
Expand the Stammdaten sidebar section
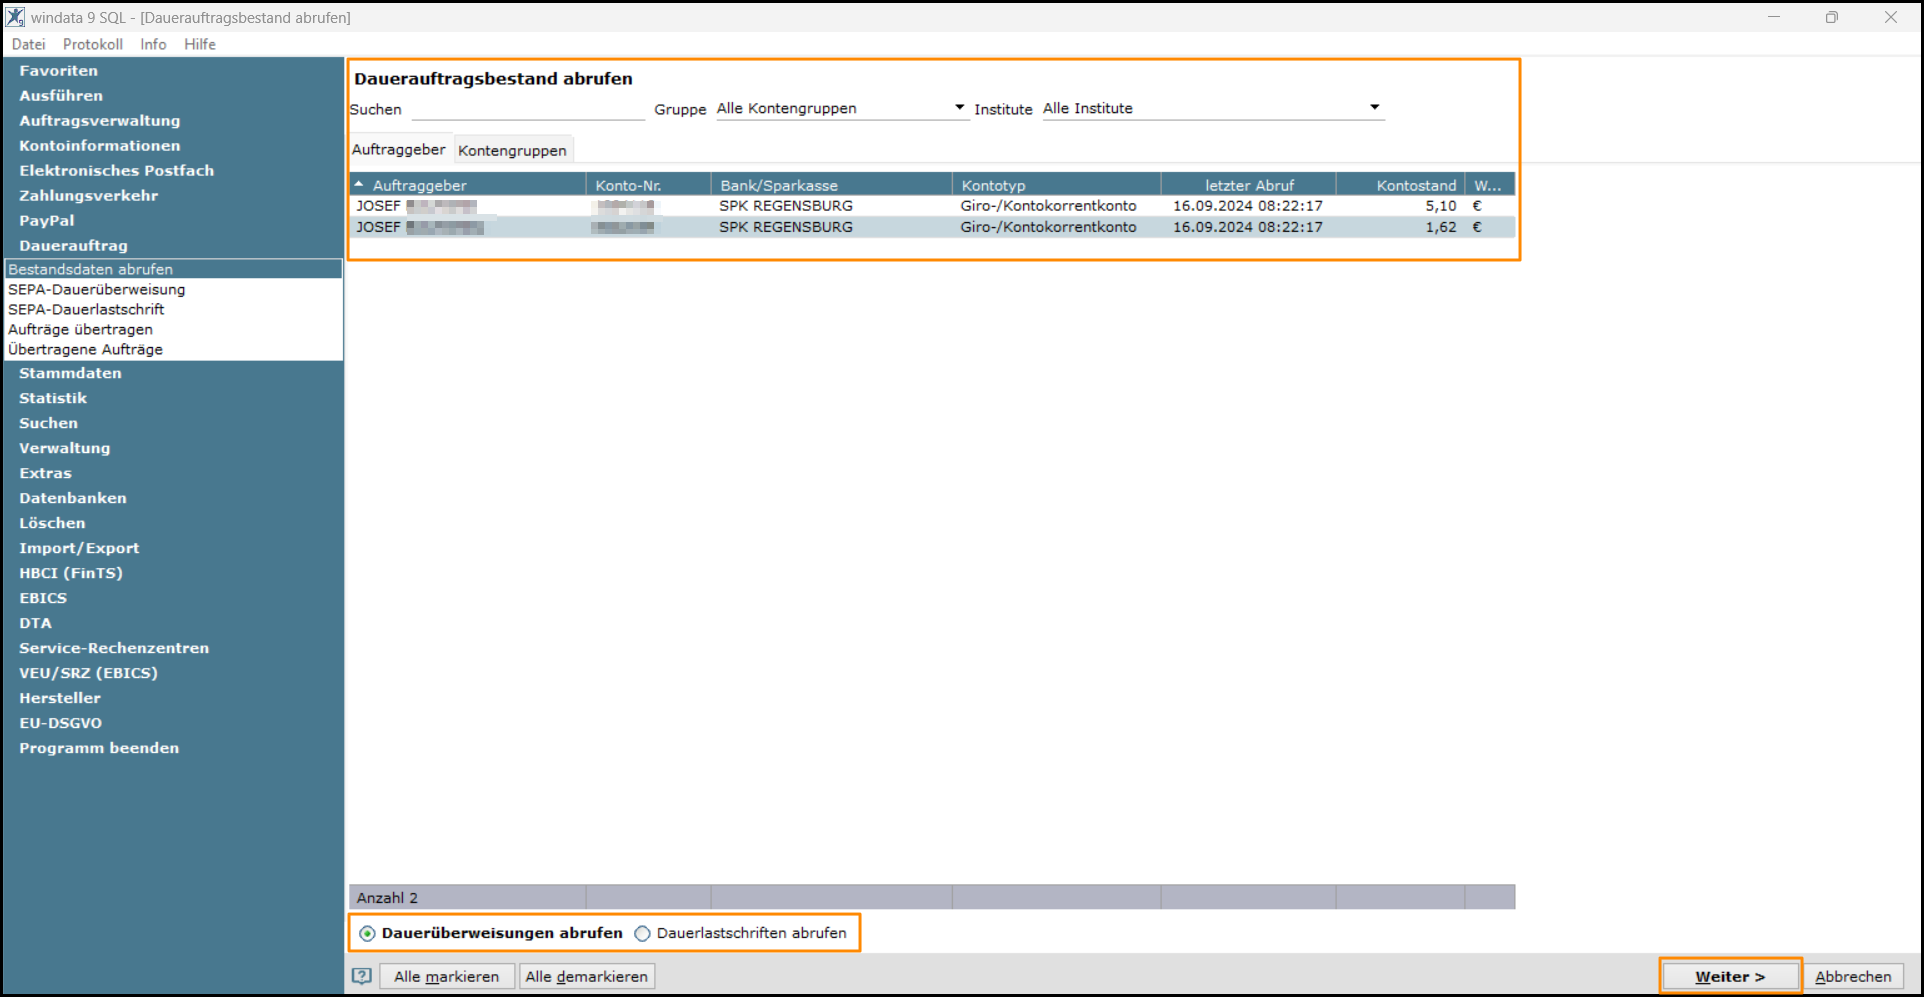pyautogui.click(x=70, y=373)
